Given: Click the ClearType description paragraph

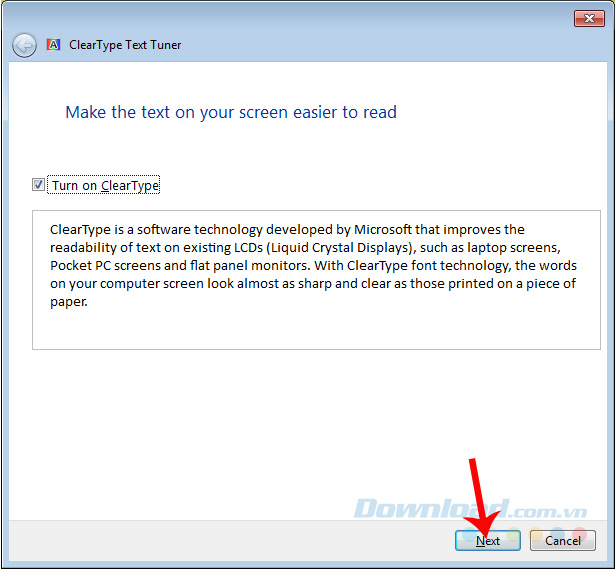Looking at the screenshot, I should (x=313, y=265).
